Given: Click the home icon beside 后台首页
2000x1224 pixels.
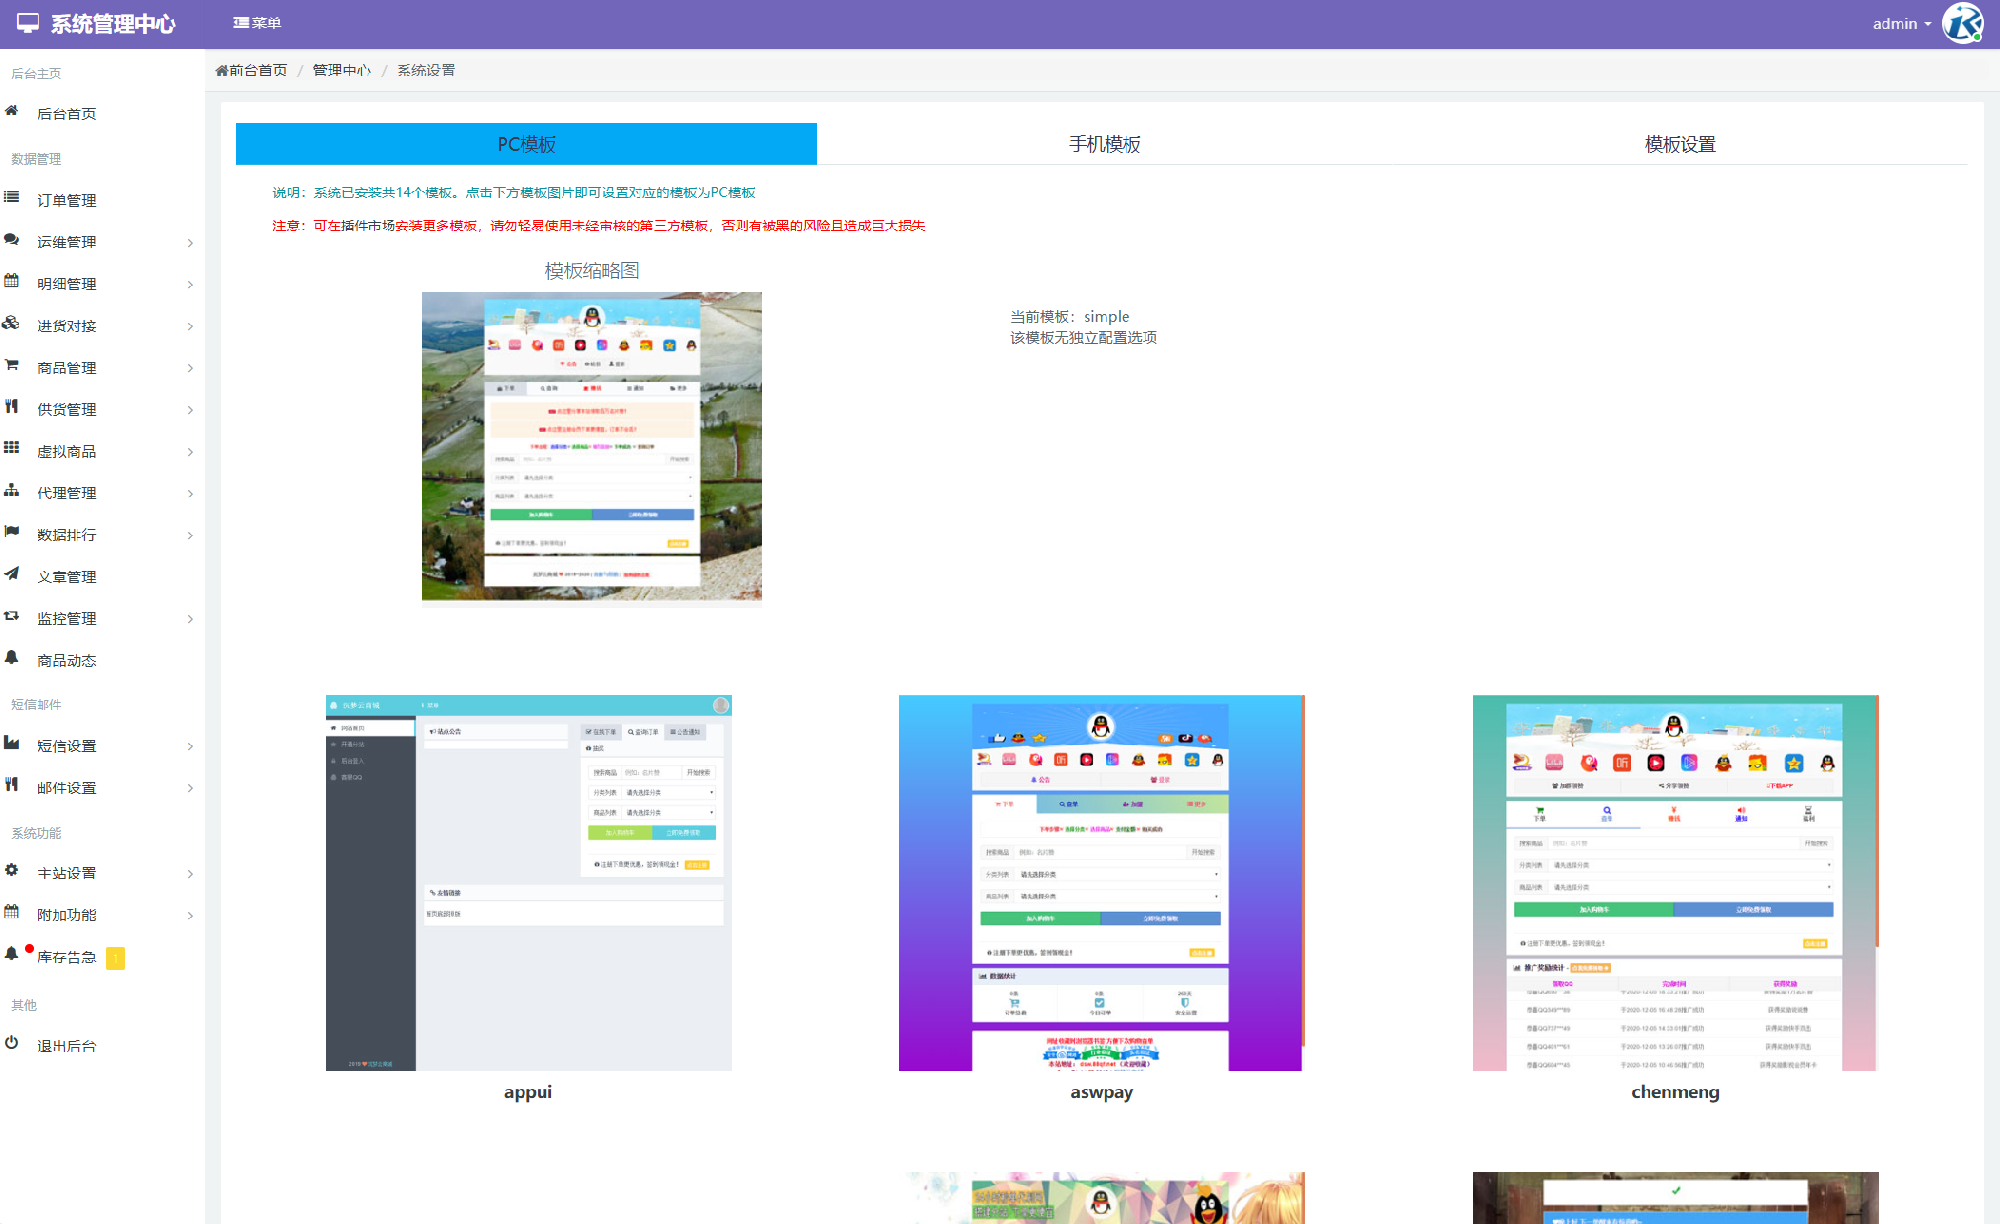Looking at the screenshot, I should point(12,112).
